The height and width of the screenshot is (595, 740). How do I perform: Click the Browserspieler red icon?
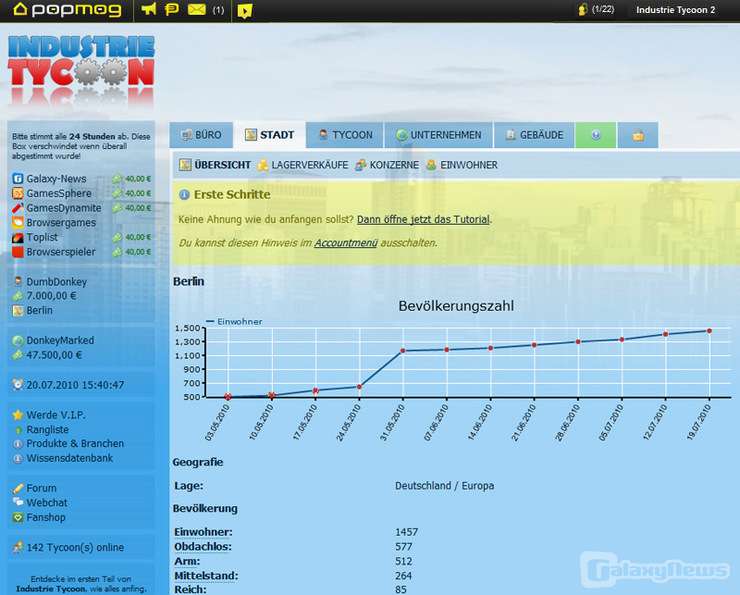click(x=17, y=252)
